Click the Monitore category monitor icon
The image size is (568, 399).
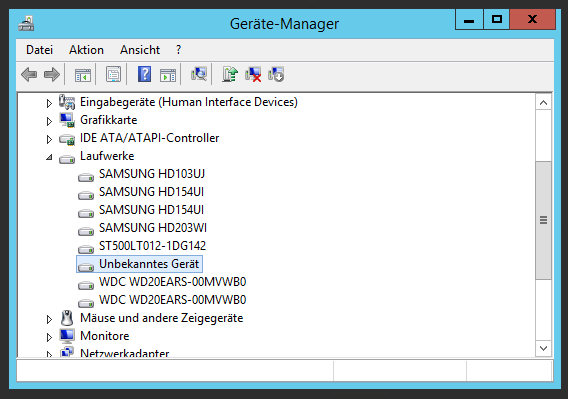pyautogui.click(x=67, y=336)
